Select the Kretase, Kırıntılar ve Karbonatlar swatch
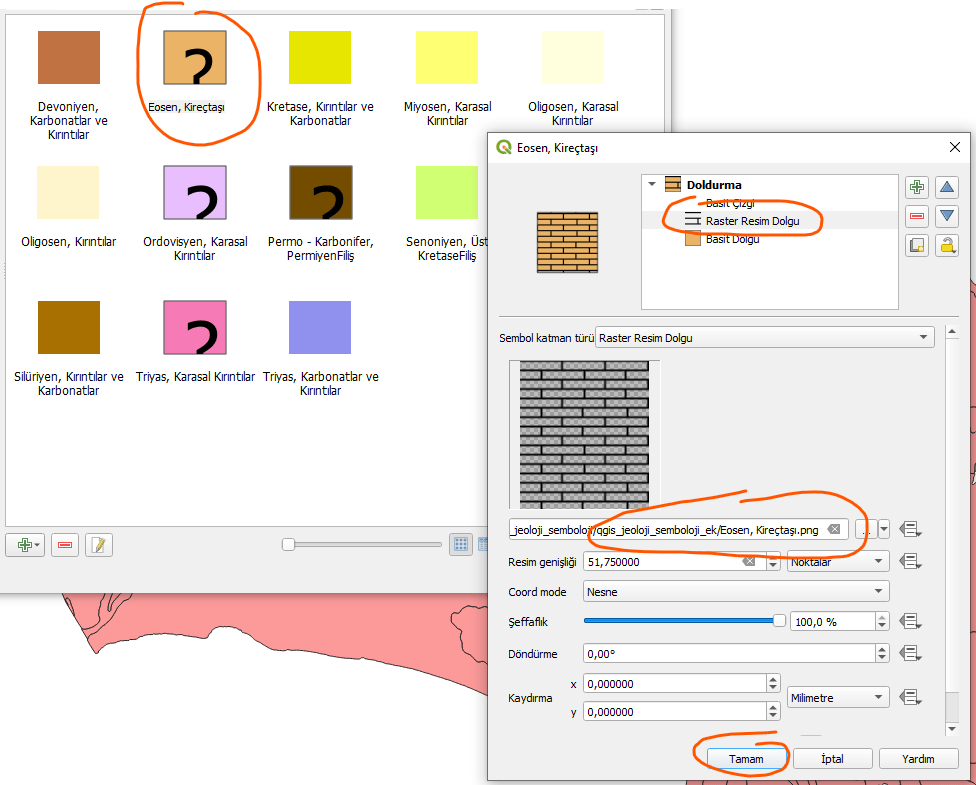The height and width of the screenshot is (785, 976). click(320, 57)
